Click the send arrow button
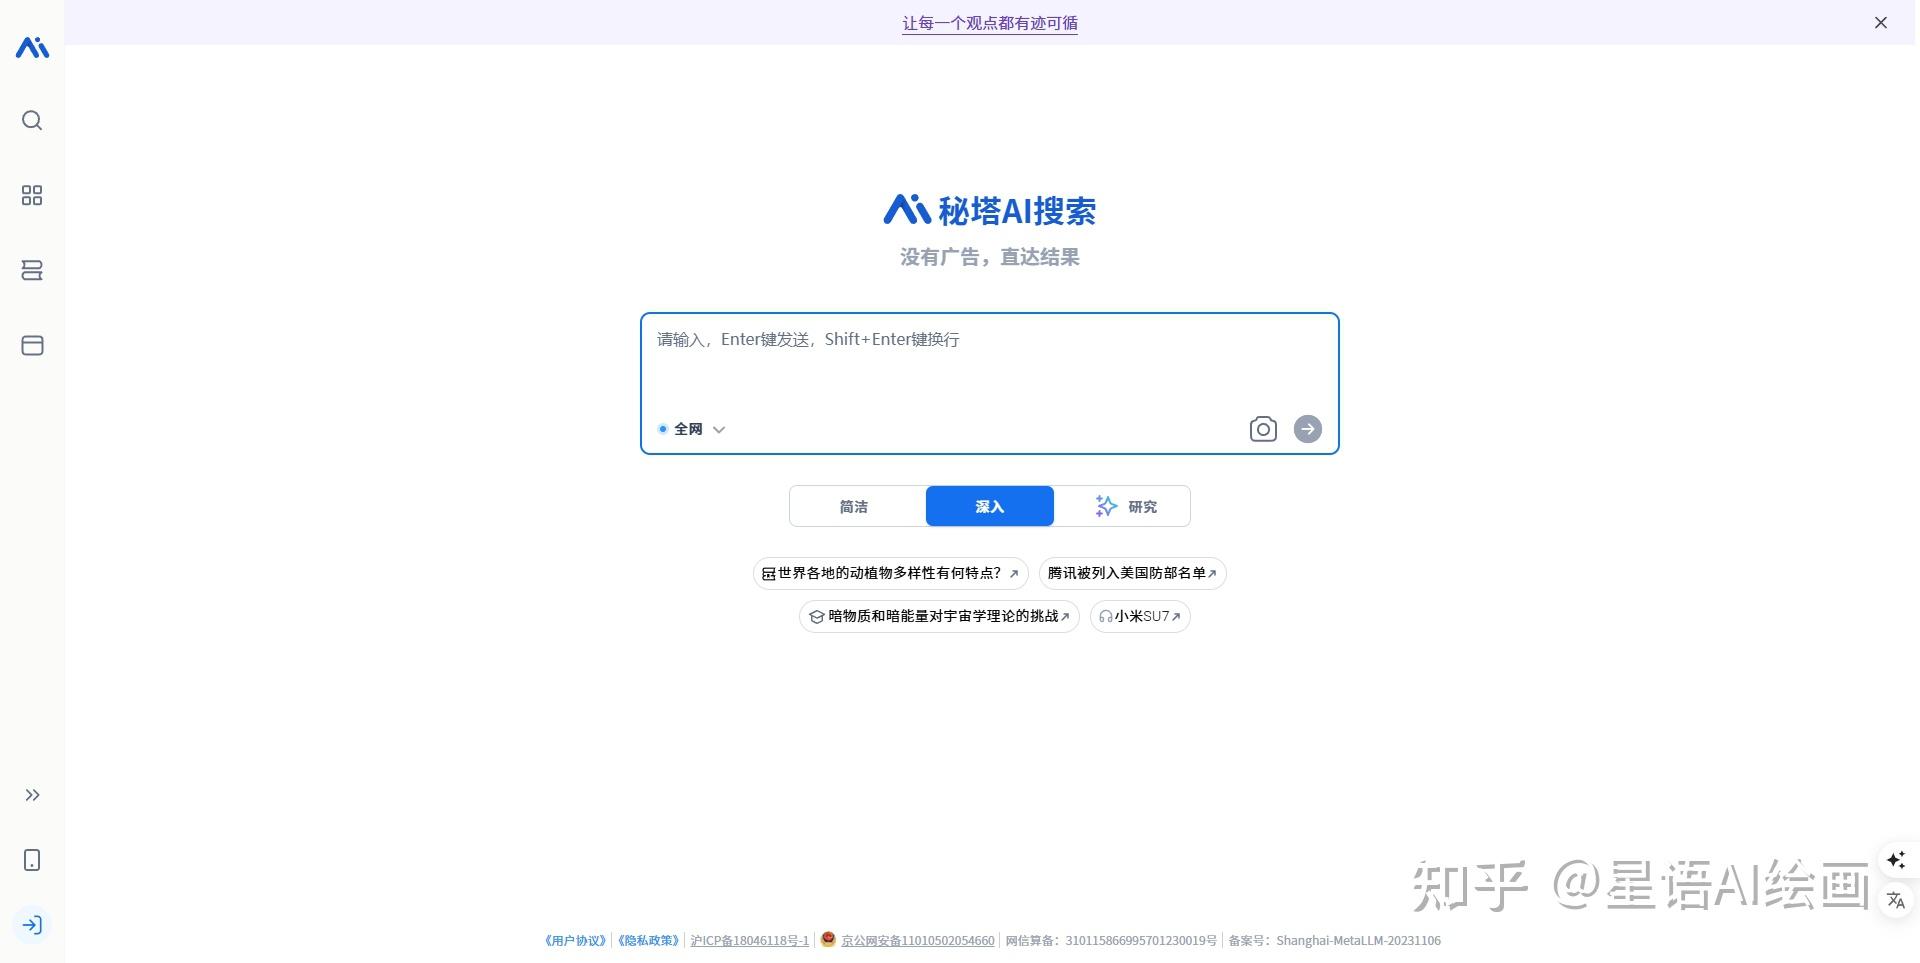 click(x=1308, y=429)
